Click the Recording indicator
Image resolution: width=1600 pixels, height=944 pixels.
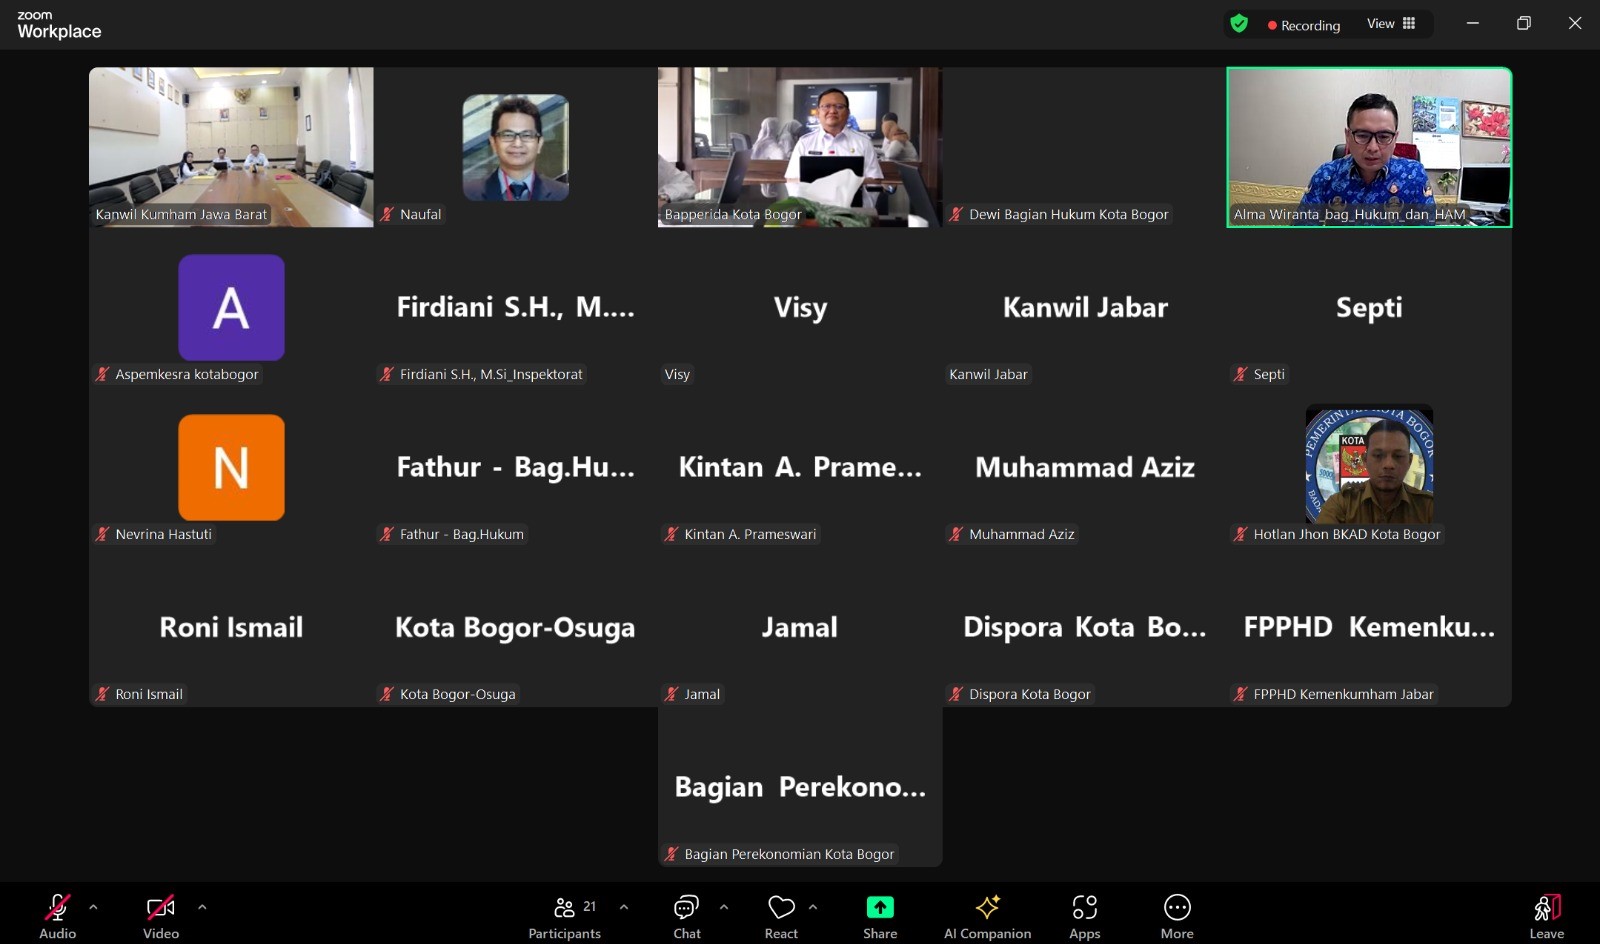[x=1304, y=25]
